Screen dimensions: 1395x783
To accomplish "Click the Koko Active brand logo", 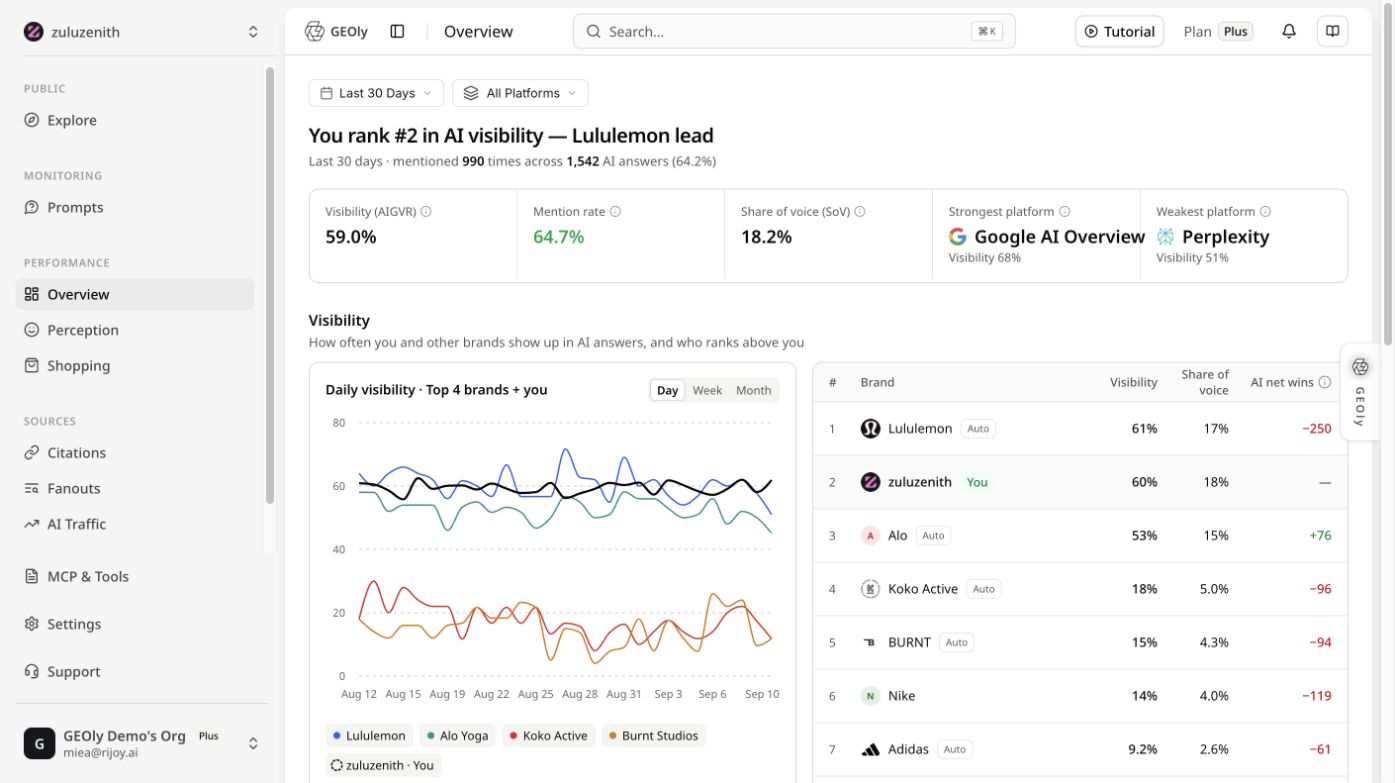I will 870,589.
